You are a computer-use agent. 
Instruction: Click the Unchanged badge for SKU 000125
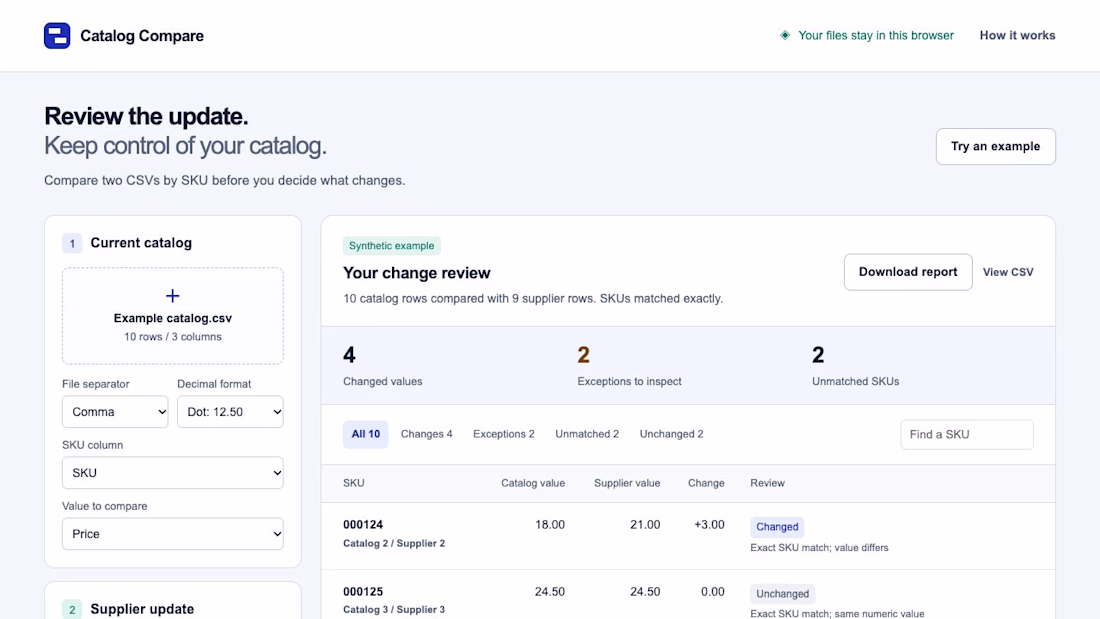pyautogui.click(x=782, y=594)
